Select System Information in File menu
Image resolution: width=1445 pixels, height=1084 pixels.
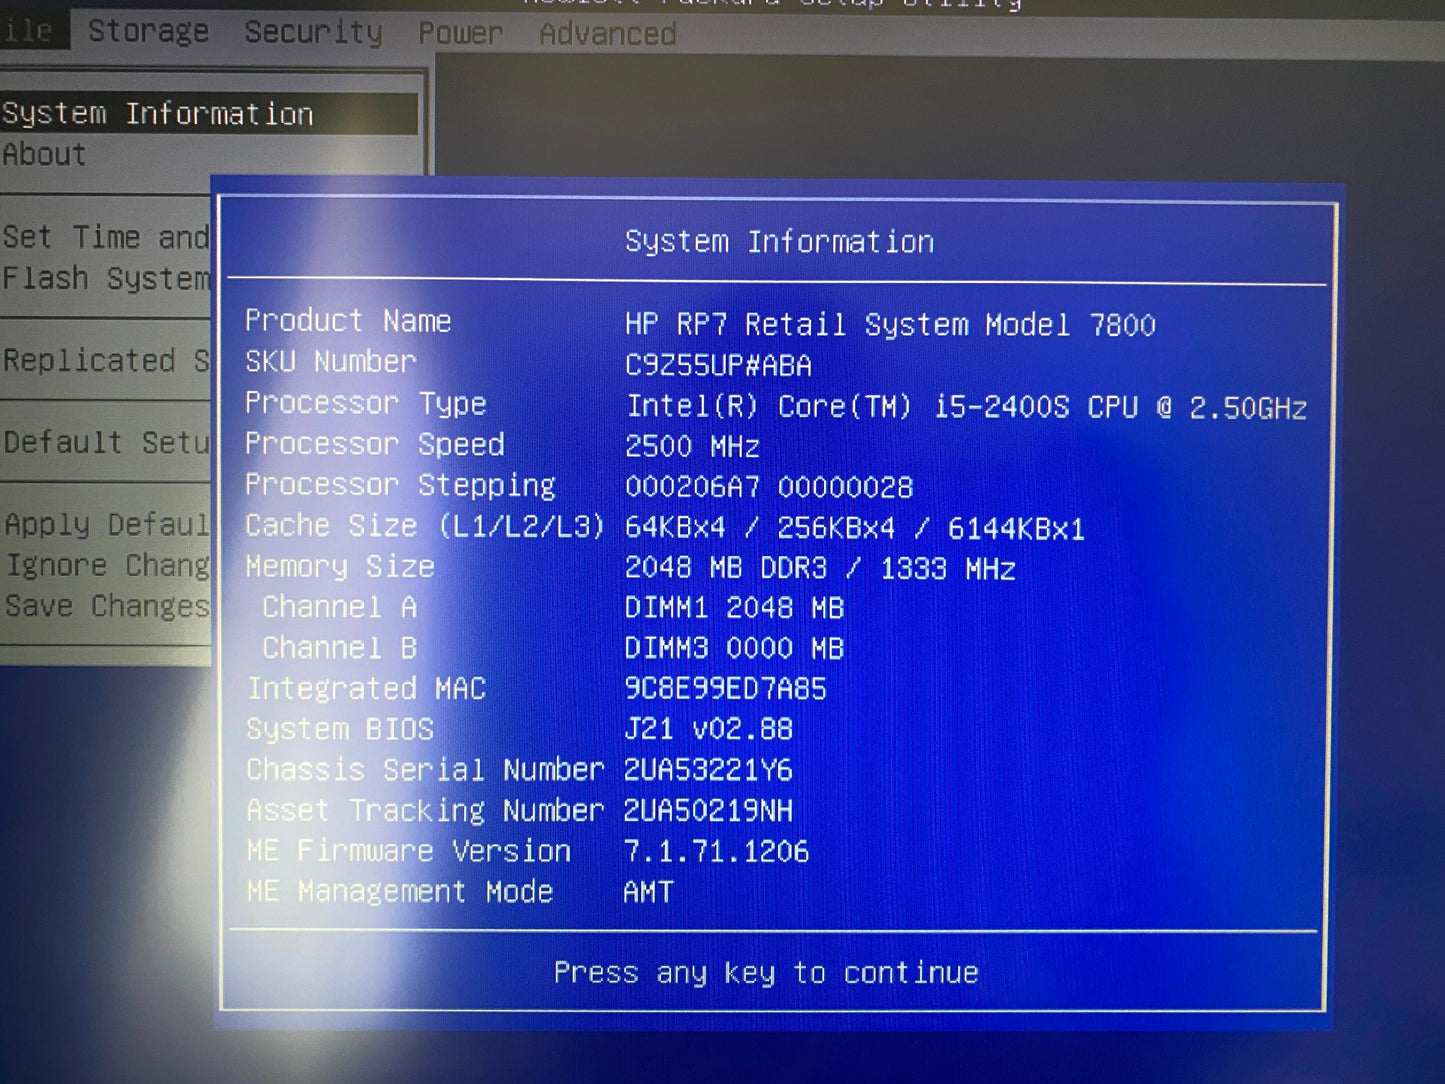coord(208,113)
